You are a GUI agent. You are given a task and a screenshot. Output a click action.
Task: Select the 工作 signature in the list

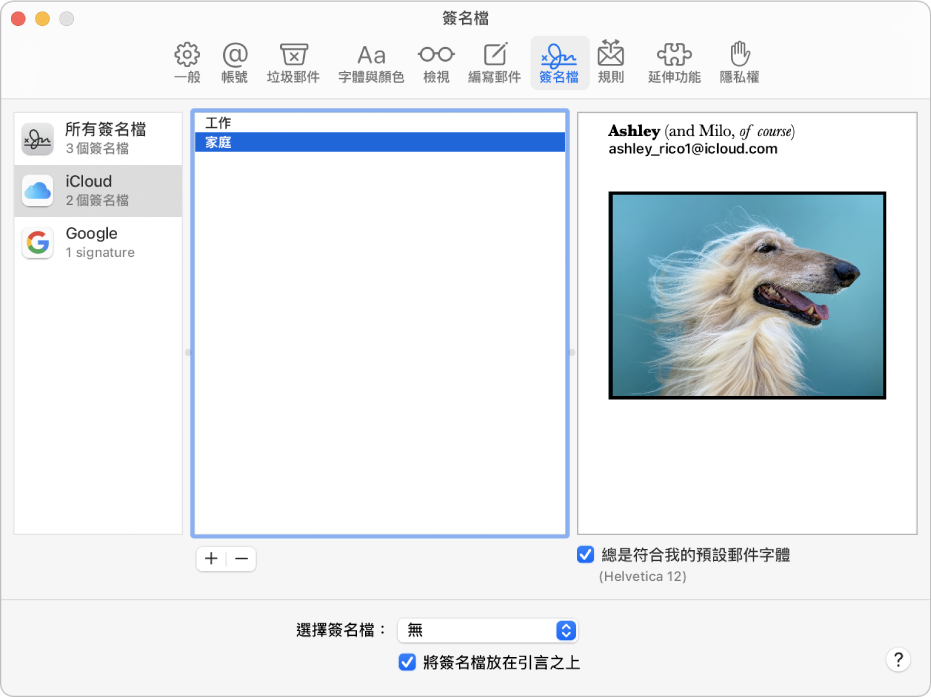(x=380, y=123)
